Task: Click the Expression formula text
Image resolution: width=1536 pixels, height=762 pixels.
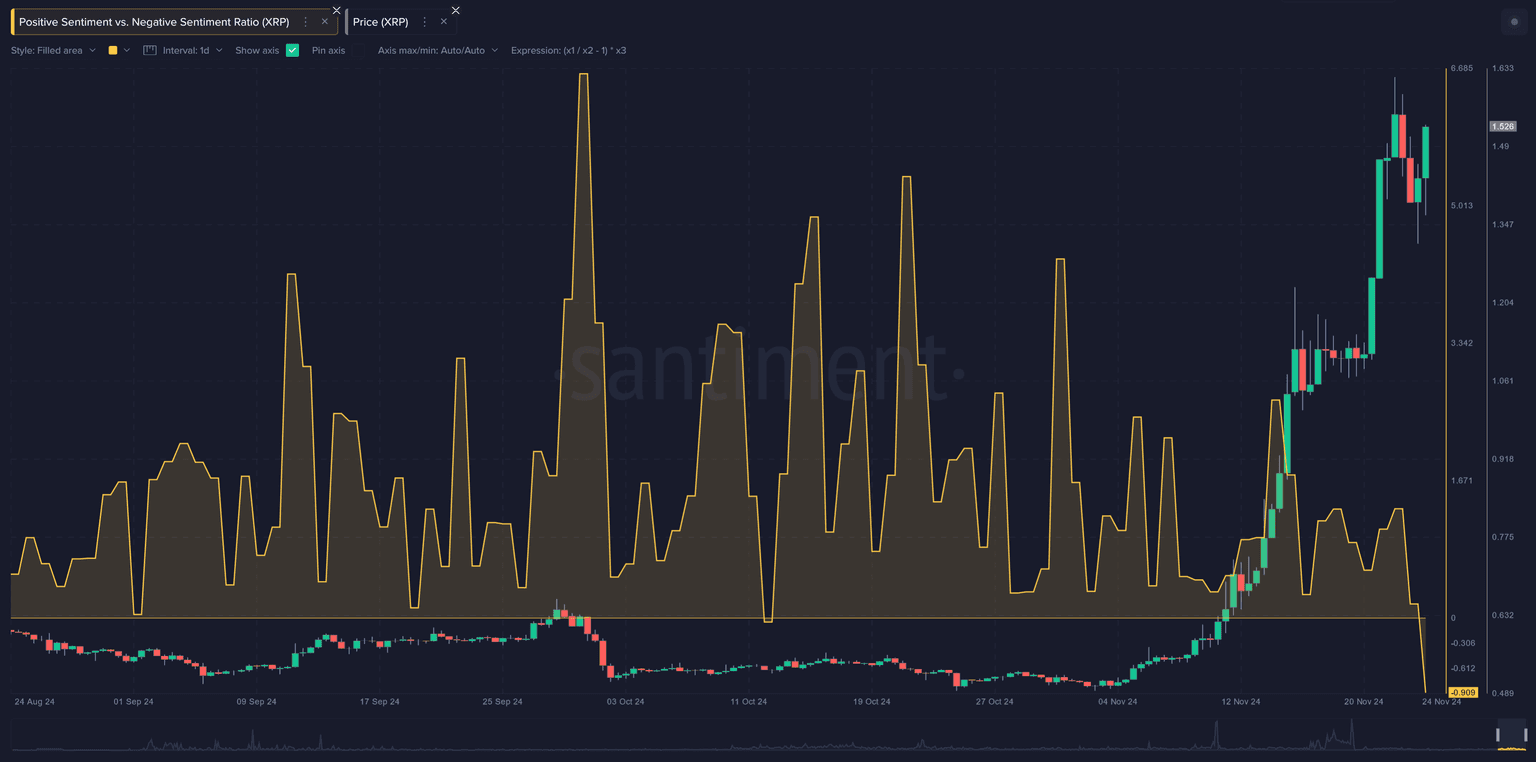Action: click(568, 50)
